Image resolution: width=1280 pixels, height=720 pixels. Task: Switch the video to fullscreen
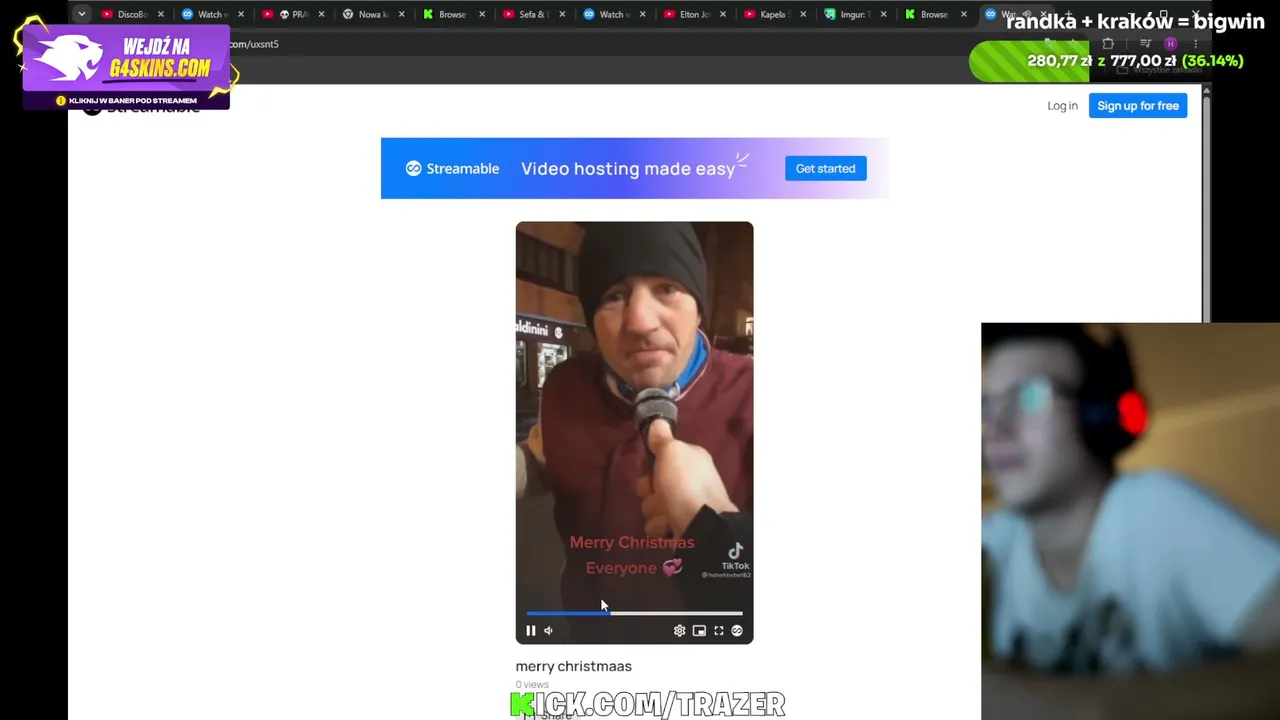coord(718,631)
